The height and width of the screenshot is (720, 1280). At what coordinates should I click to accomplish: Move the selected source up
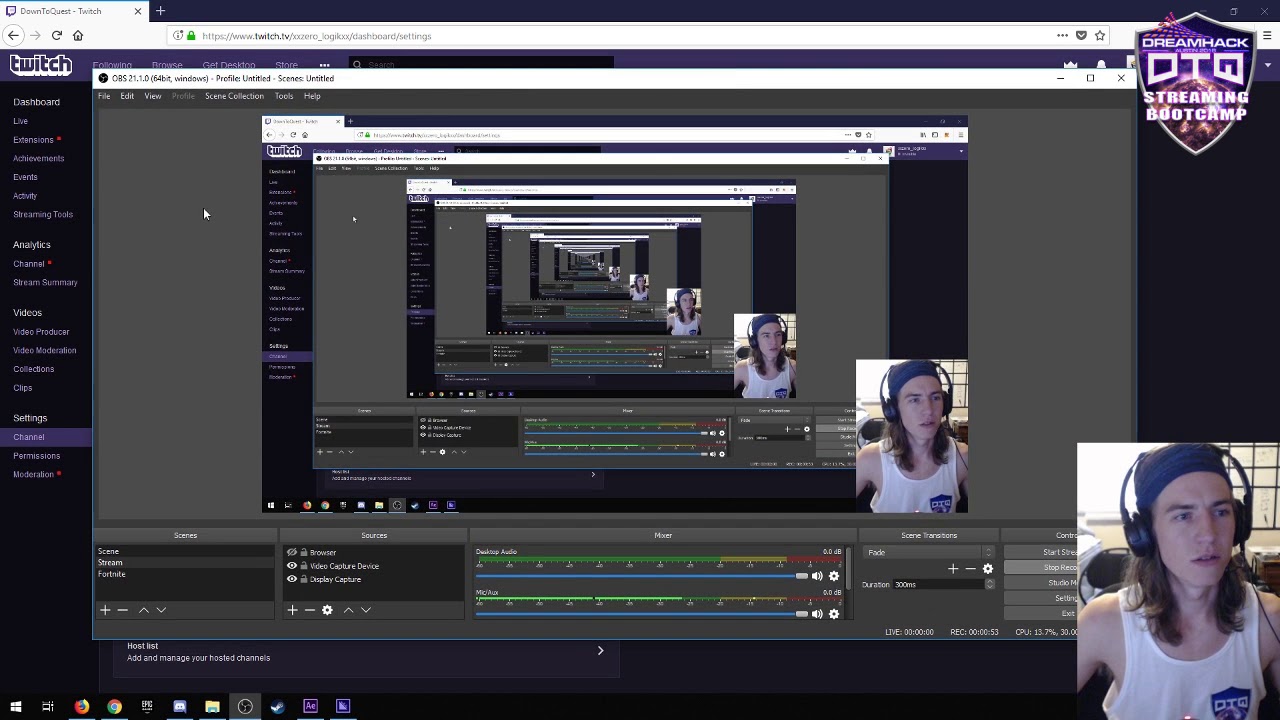[348, 610]
